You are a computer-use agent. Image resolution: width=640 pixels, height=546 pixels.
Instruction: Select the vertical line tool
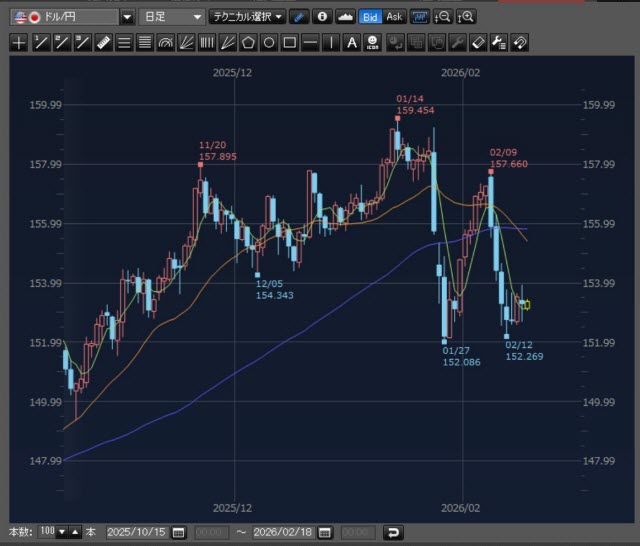[x=331, y=42]
